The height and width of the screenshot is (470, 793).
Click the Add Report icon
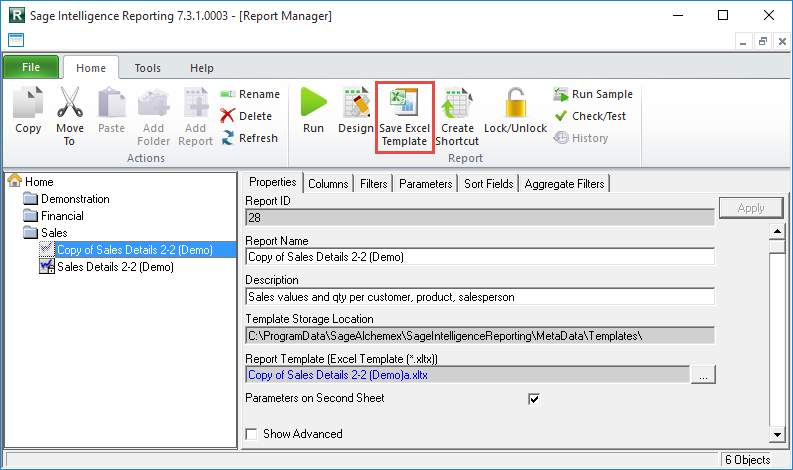(196, 102)
